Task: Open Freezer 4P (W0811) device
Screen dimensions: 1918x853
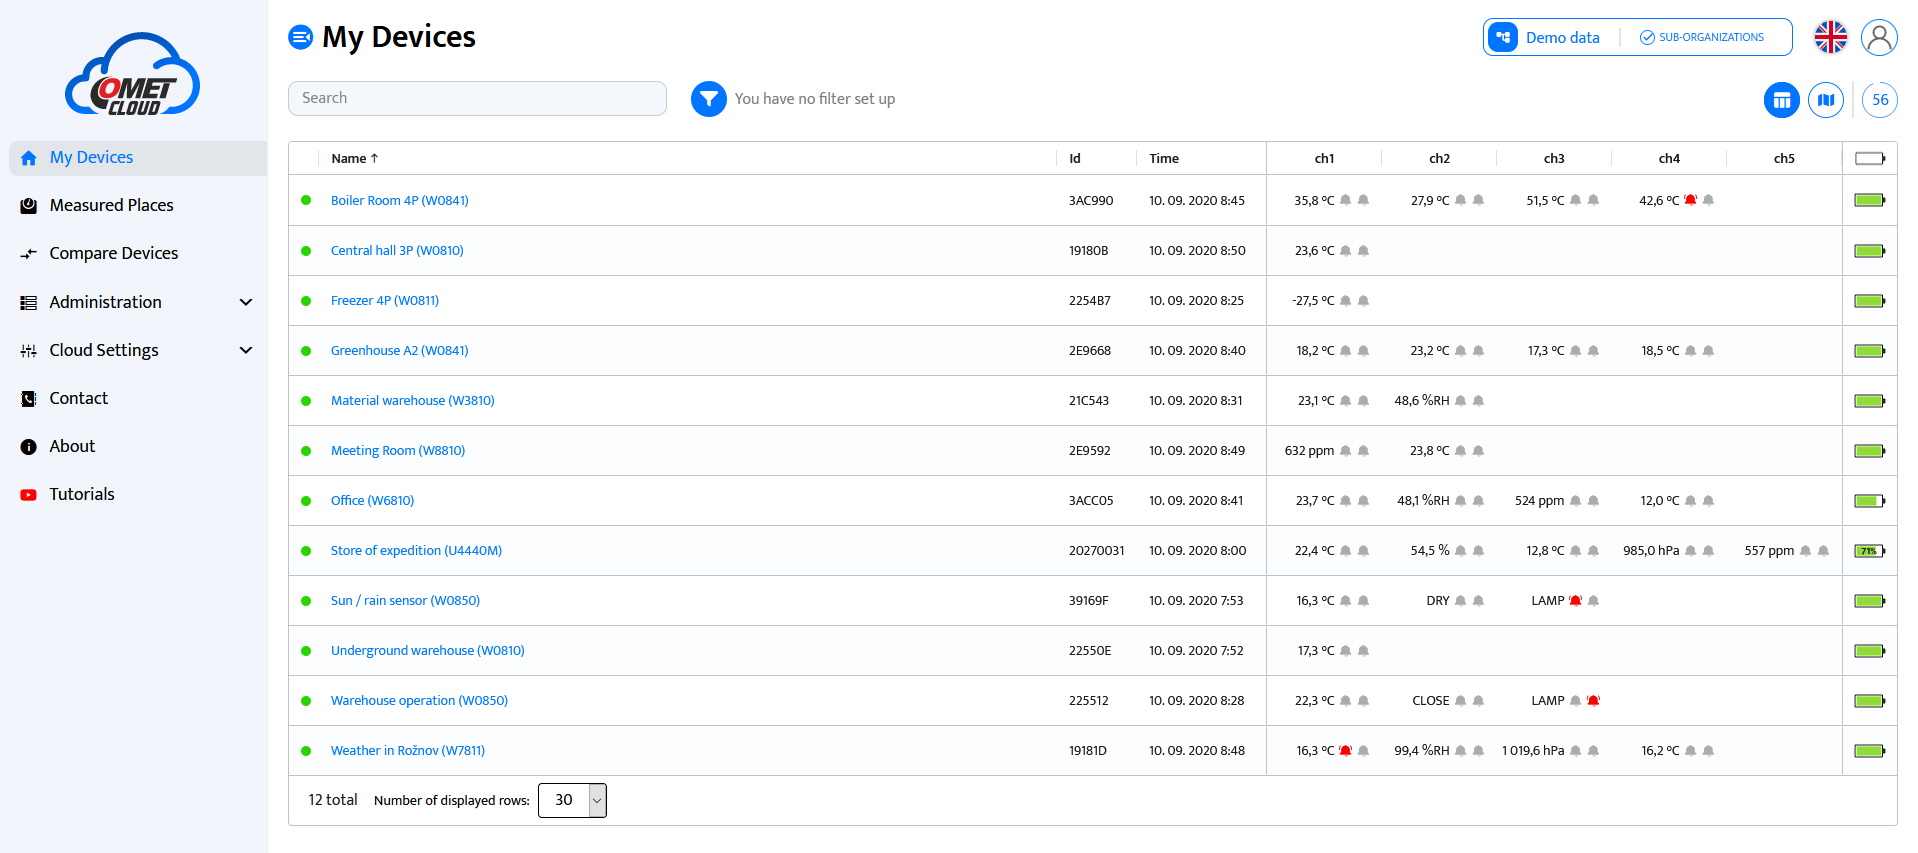Action: (x=384, y=300)
